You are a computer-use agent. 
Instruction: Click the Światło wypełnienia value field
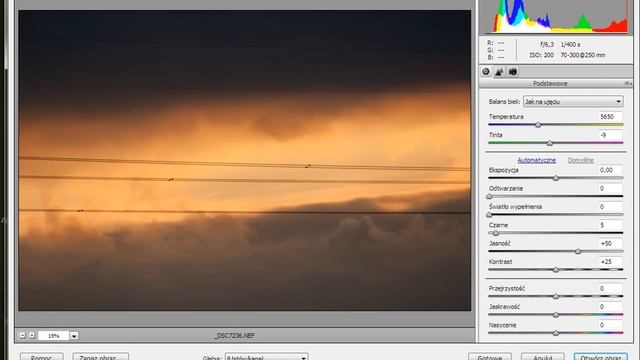(610, 207)
